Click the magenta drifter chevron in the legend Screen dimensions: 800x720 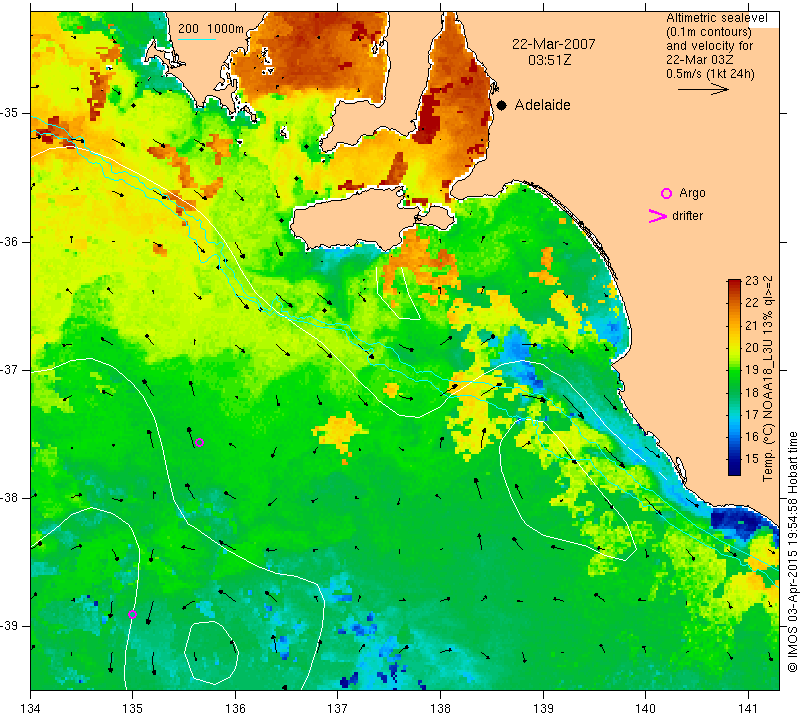[658, 216]
